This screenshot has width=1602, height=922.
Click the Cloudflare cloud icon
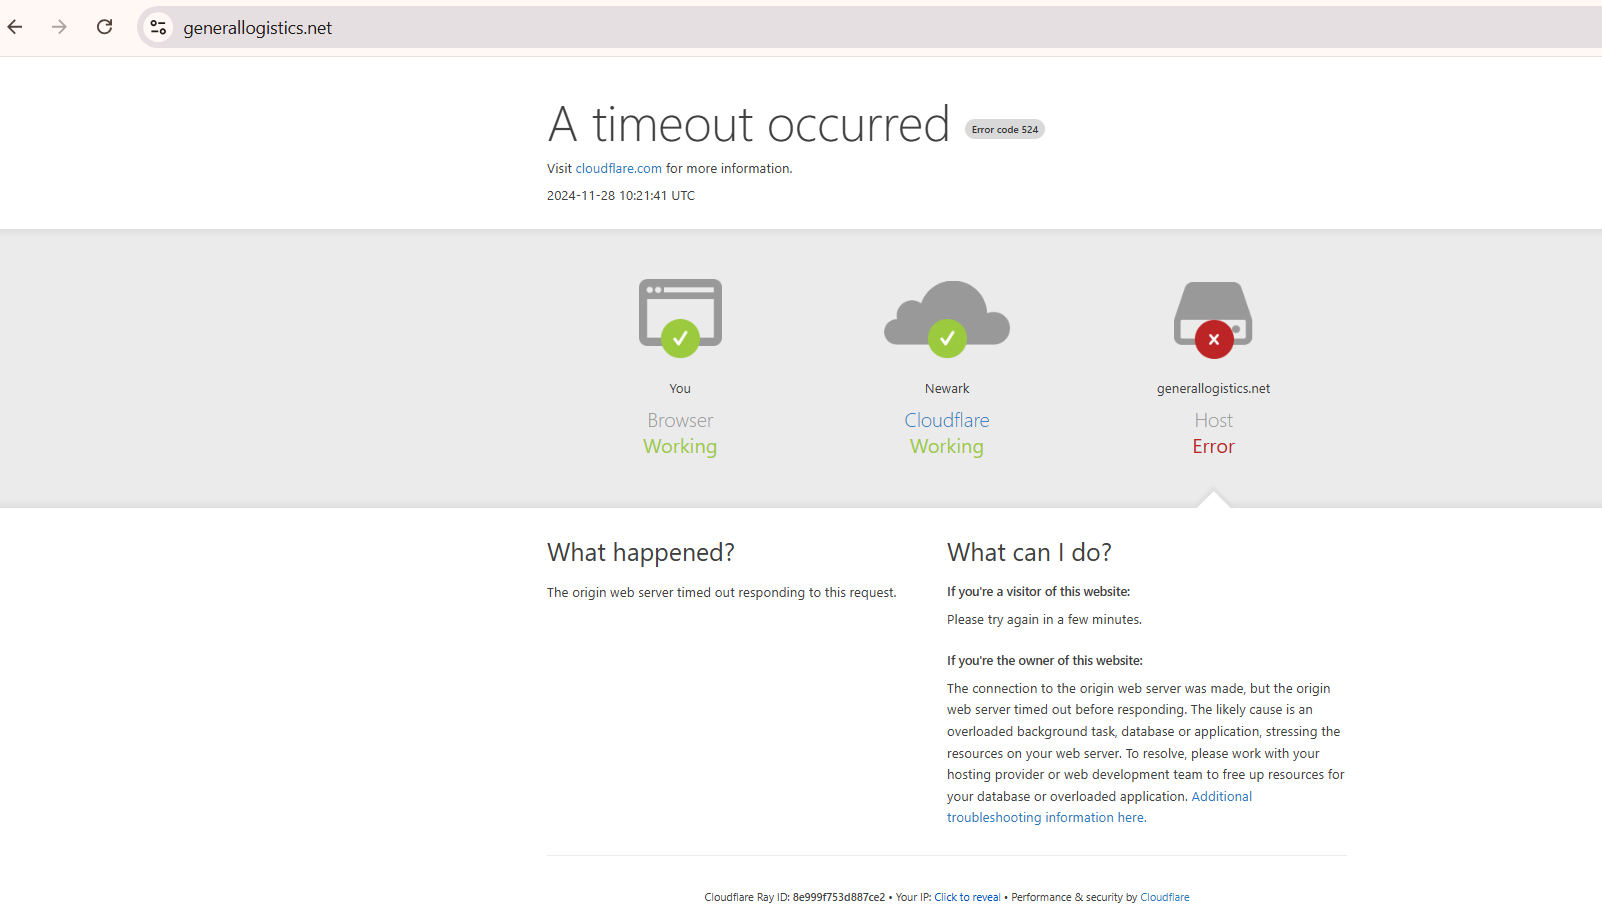coord(947,313)
